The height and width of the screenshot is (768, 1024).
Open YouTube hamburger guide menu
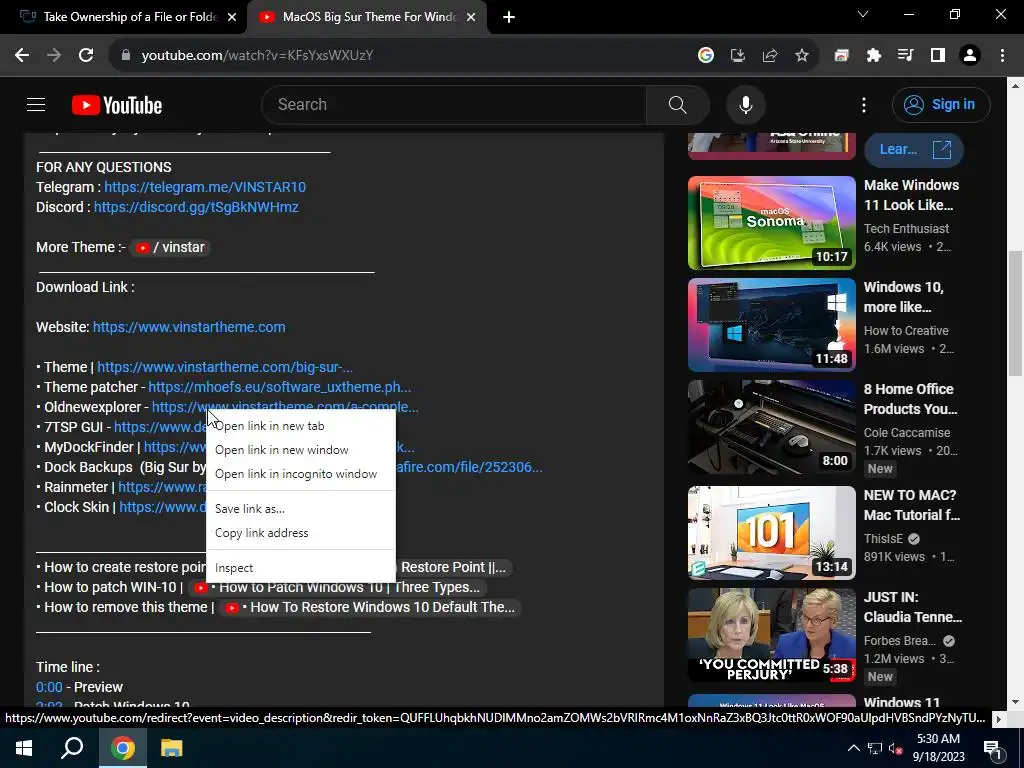click(x=36, y=104)
